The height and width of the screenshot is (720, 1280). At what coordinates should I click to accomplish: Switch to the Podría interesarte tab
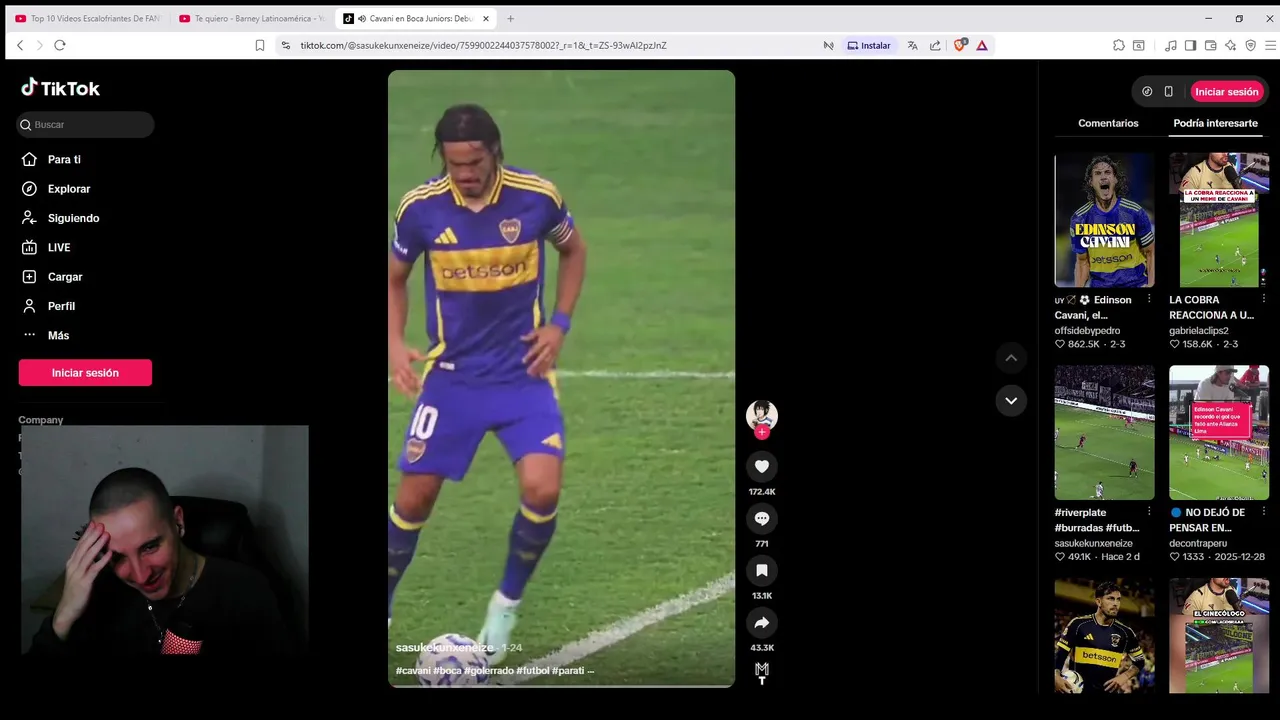[1215, 123]
